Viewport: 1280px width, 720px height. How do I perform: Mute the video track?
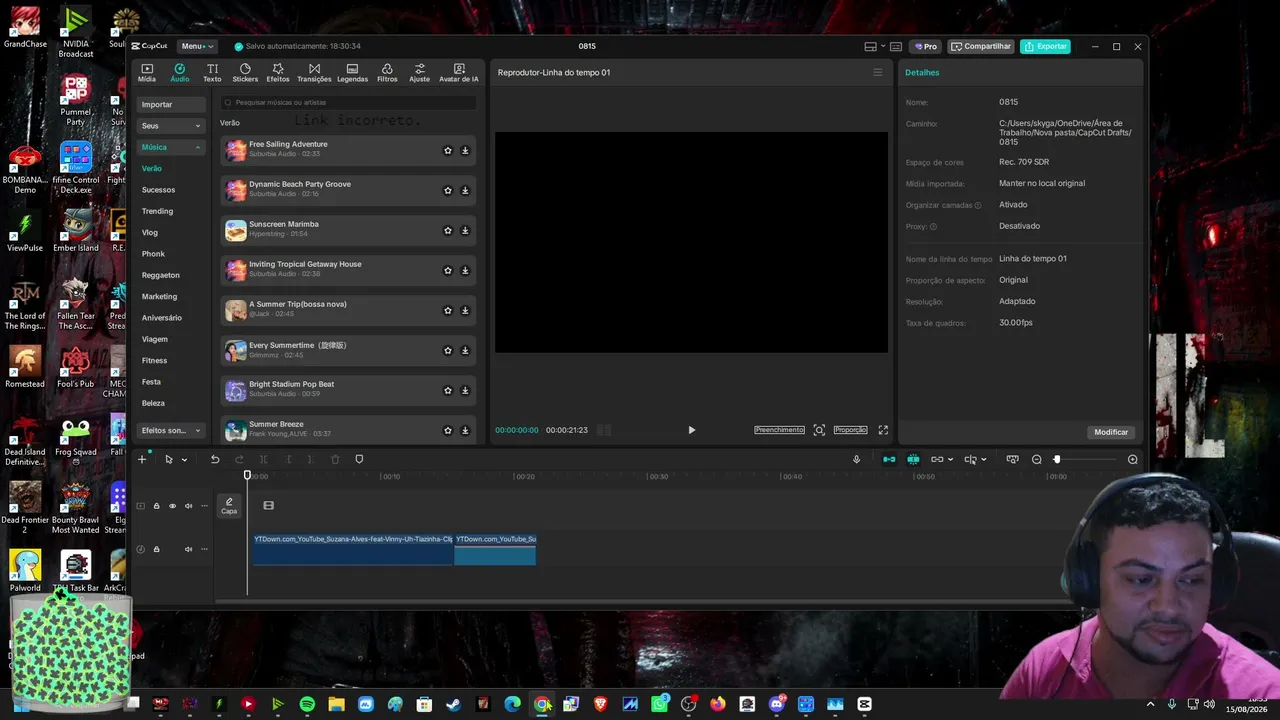(x=188, y=506)
